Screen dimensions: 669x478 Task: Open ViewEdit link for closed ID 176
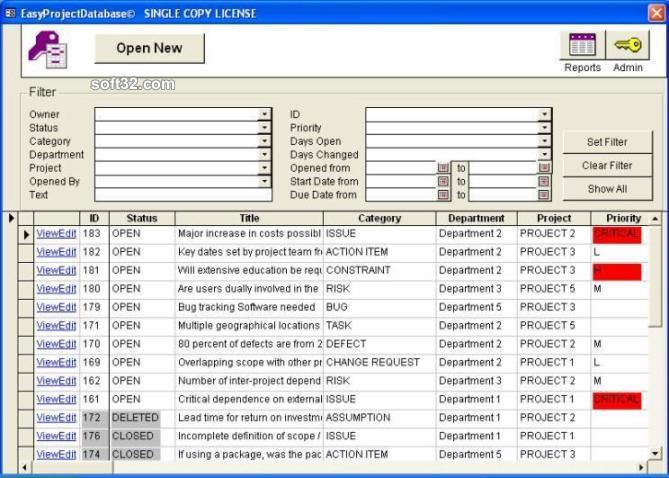point(56,436)
